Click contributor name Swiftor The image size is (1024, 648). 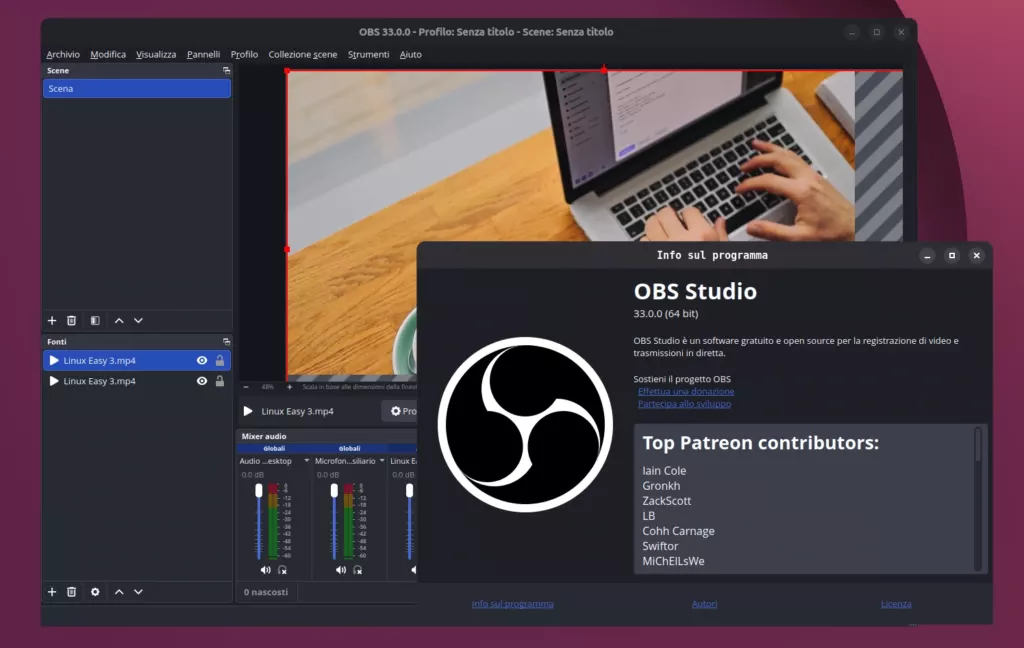pyautogui.click(x=660, y=546)
